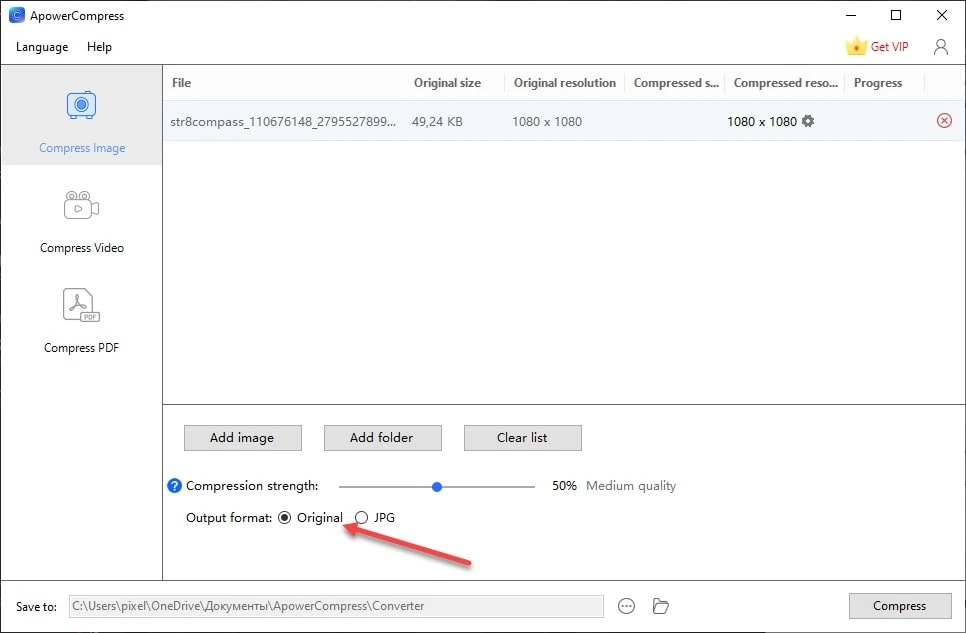This screenshot has height=633, width=966.
Task: Click the Compressed resolution column header
Action: [785, 83]
